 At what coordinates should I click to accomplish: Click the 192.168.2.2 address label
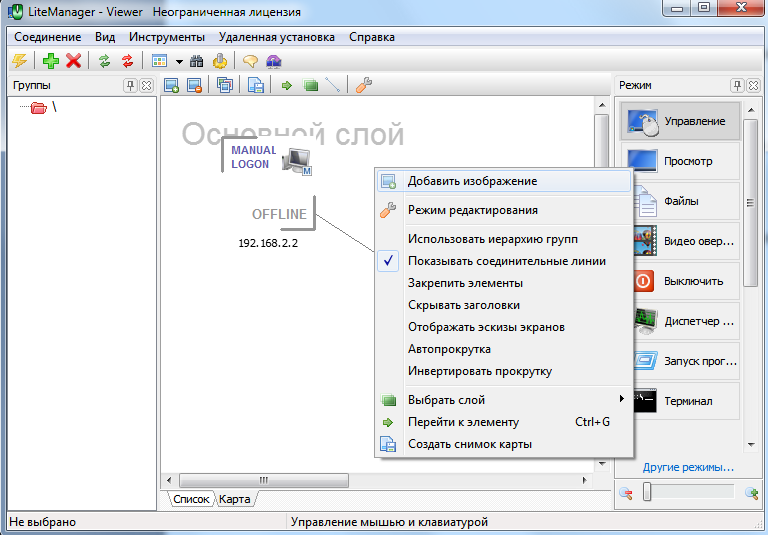268,243
